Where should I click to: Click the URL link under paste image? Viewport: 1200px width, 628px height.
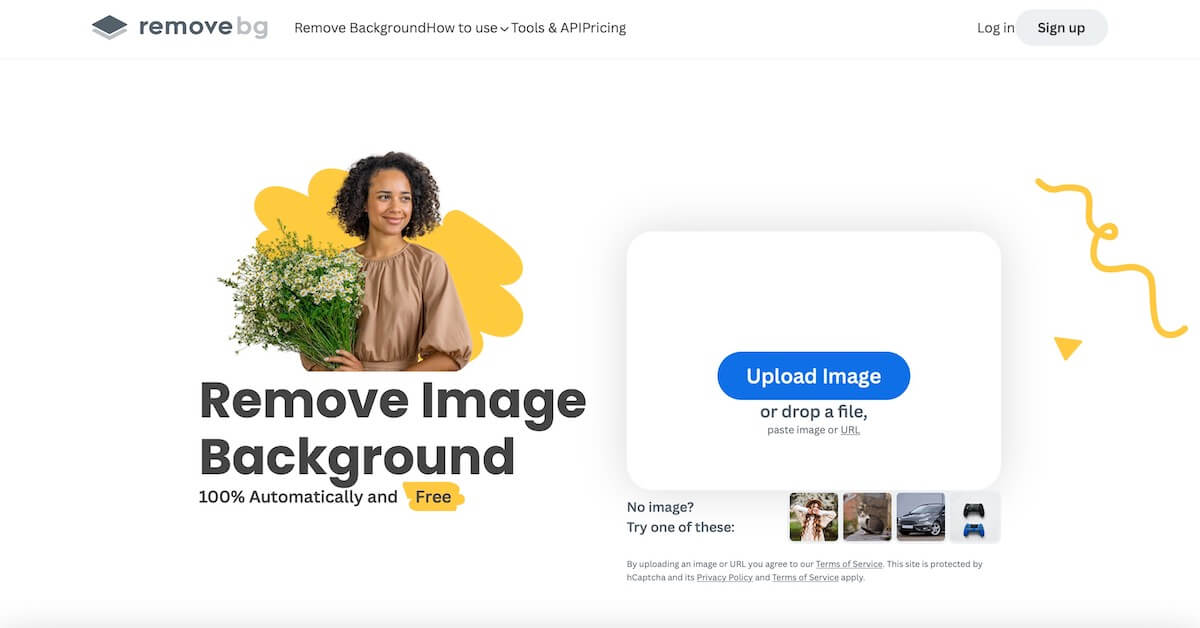pos(850,430)
